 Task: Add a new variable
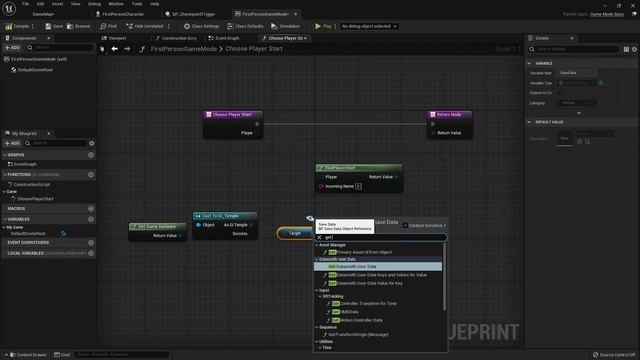(x=91, y=219)
